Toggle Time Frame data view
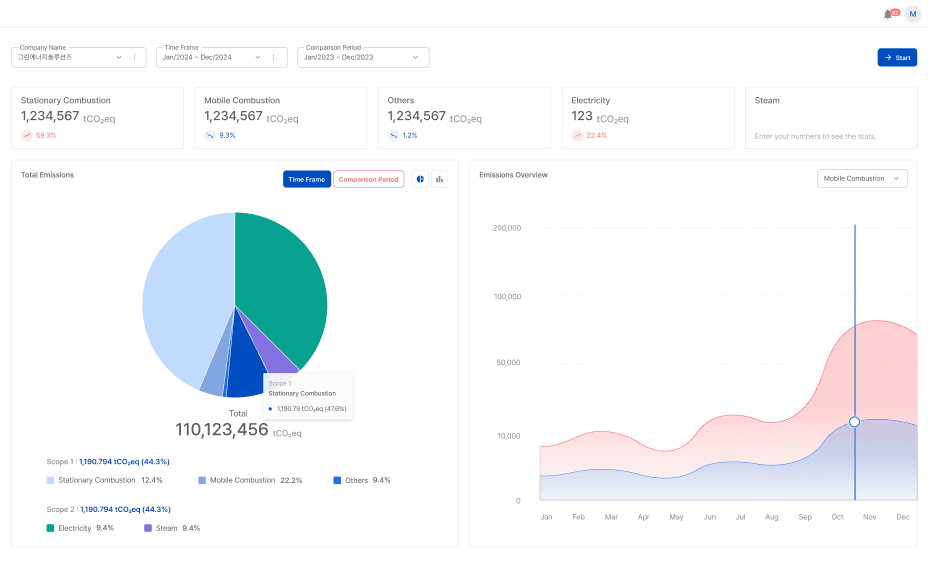Screen dimensions: 928x579 pyautogui.click(x=306, y=179)
